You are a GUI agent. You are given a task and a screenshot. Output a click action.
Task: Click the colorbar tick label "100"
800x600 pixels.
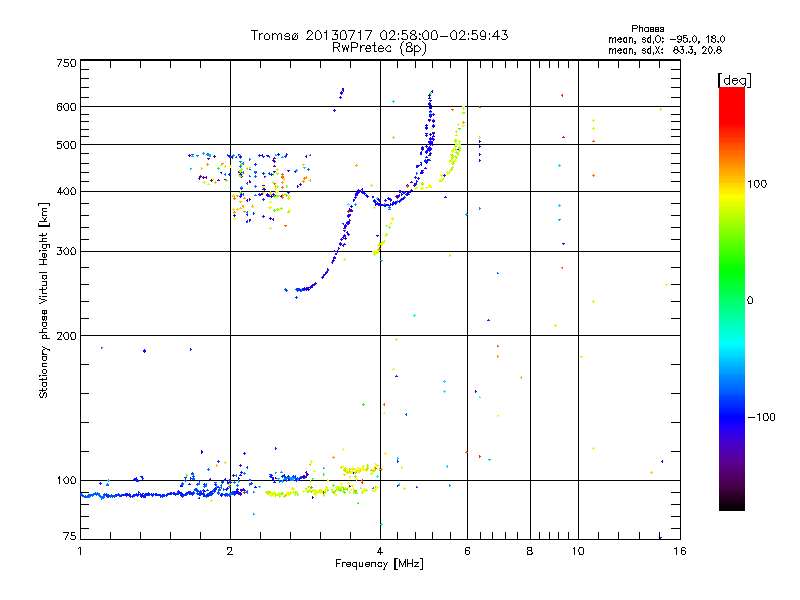[757, 184]
